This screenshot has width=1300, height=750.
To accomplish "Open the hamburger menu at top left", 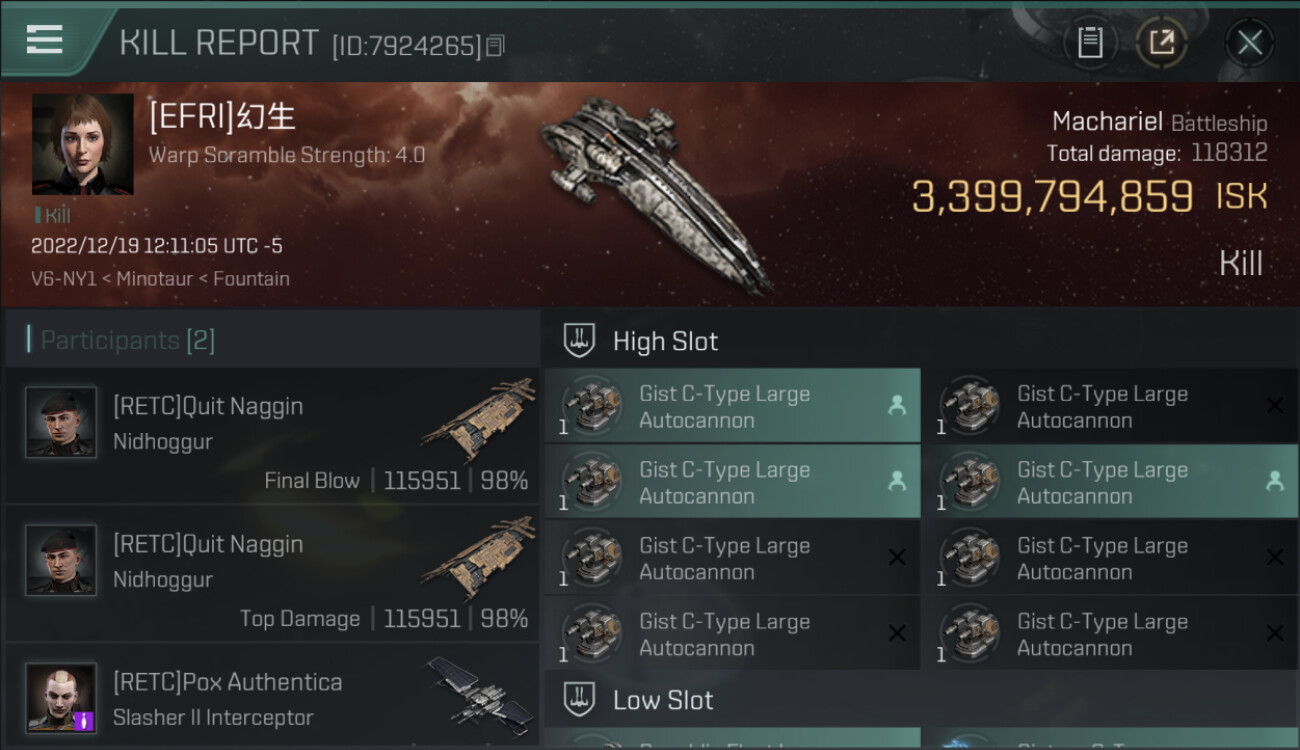I will pyautogui.click(x=45, y=40).
